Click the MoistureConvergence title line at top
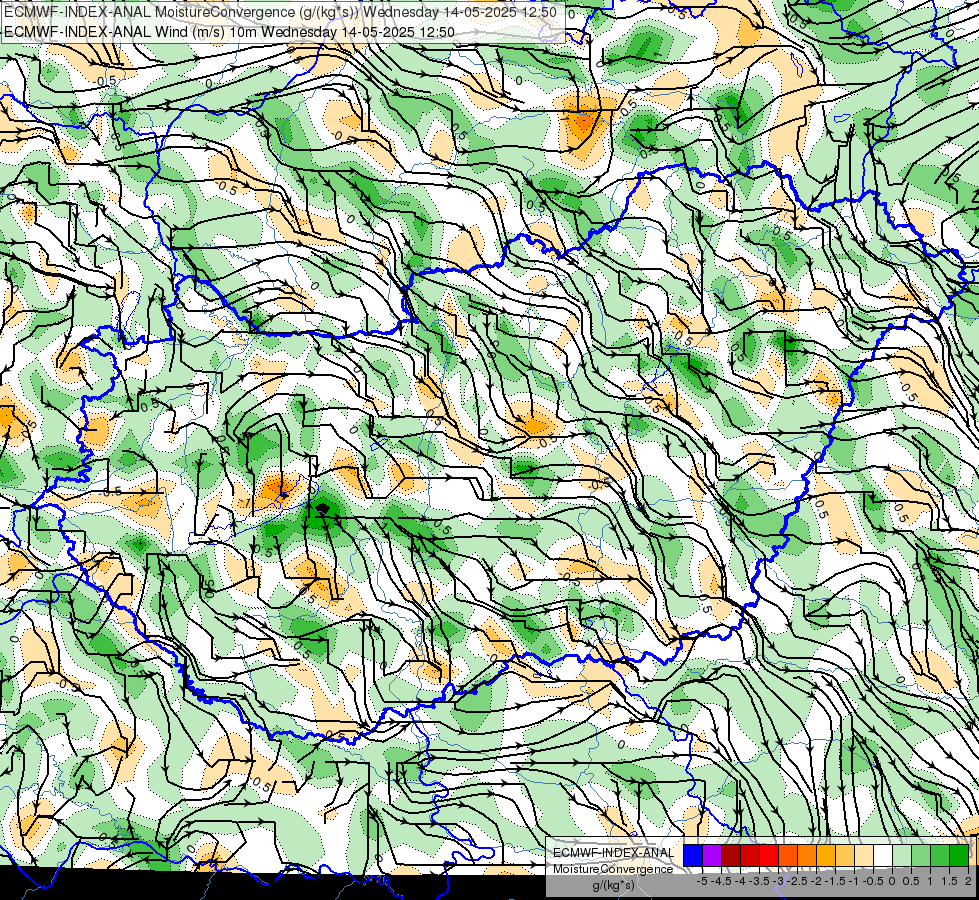This screenshot has height=900, width=979. point(280,12)
